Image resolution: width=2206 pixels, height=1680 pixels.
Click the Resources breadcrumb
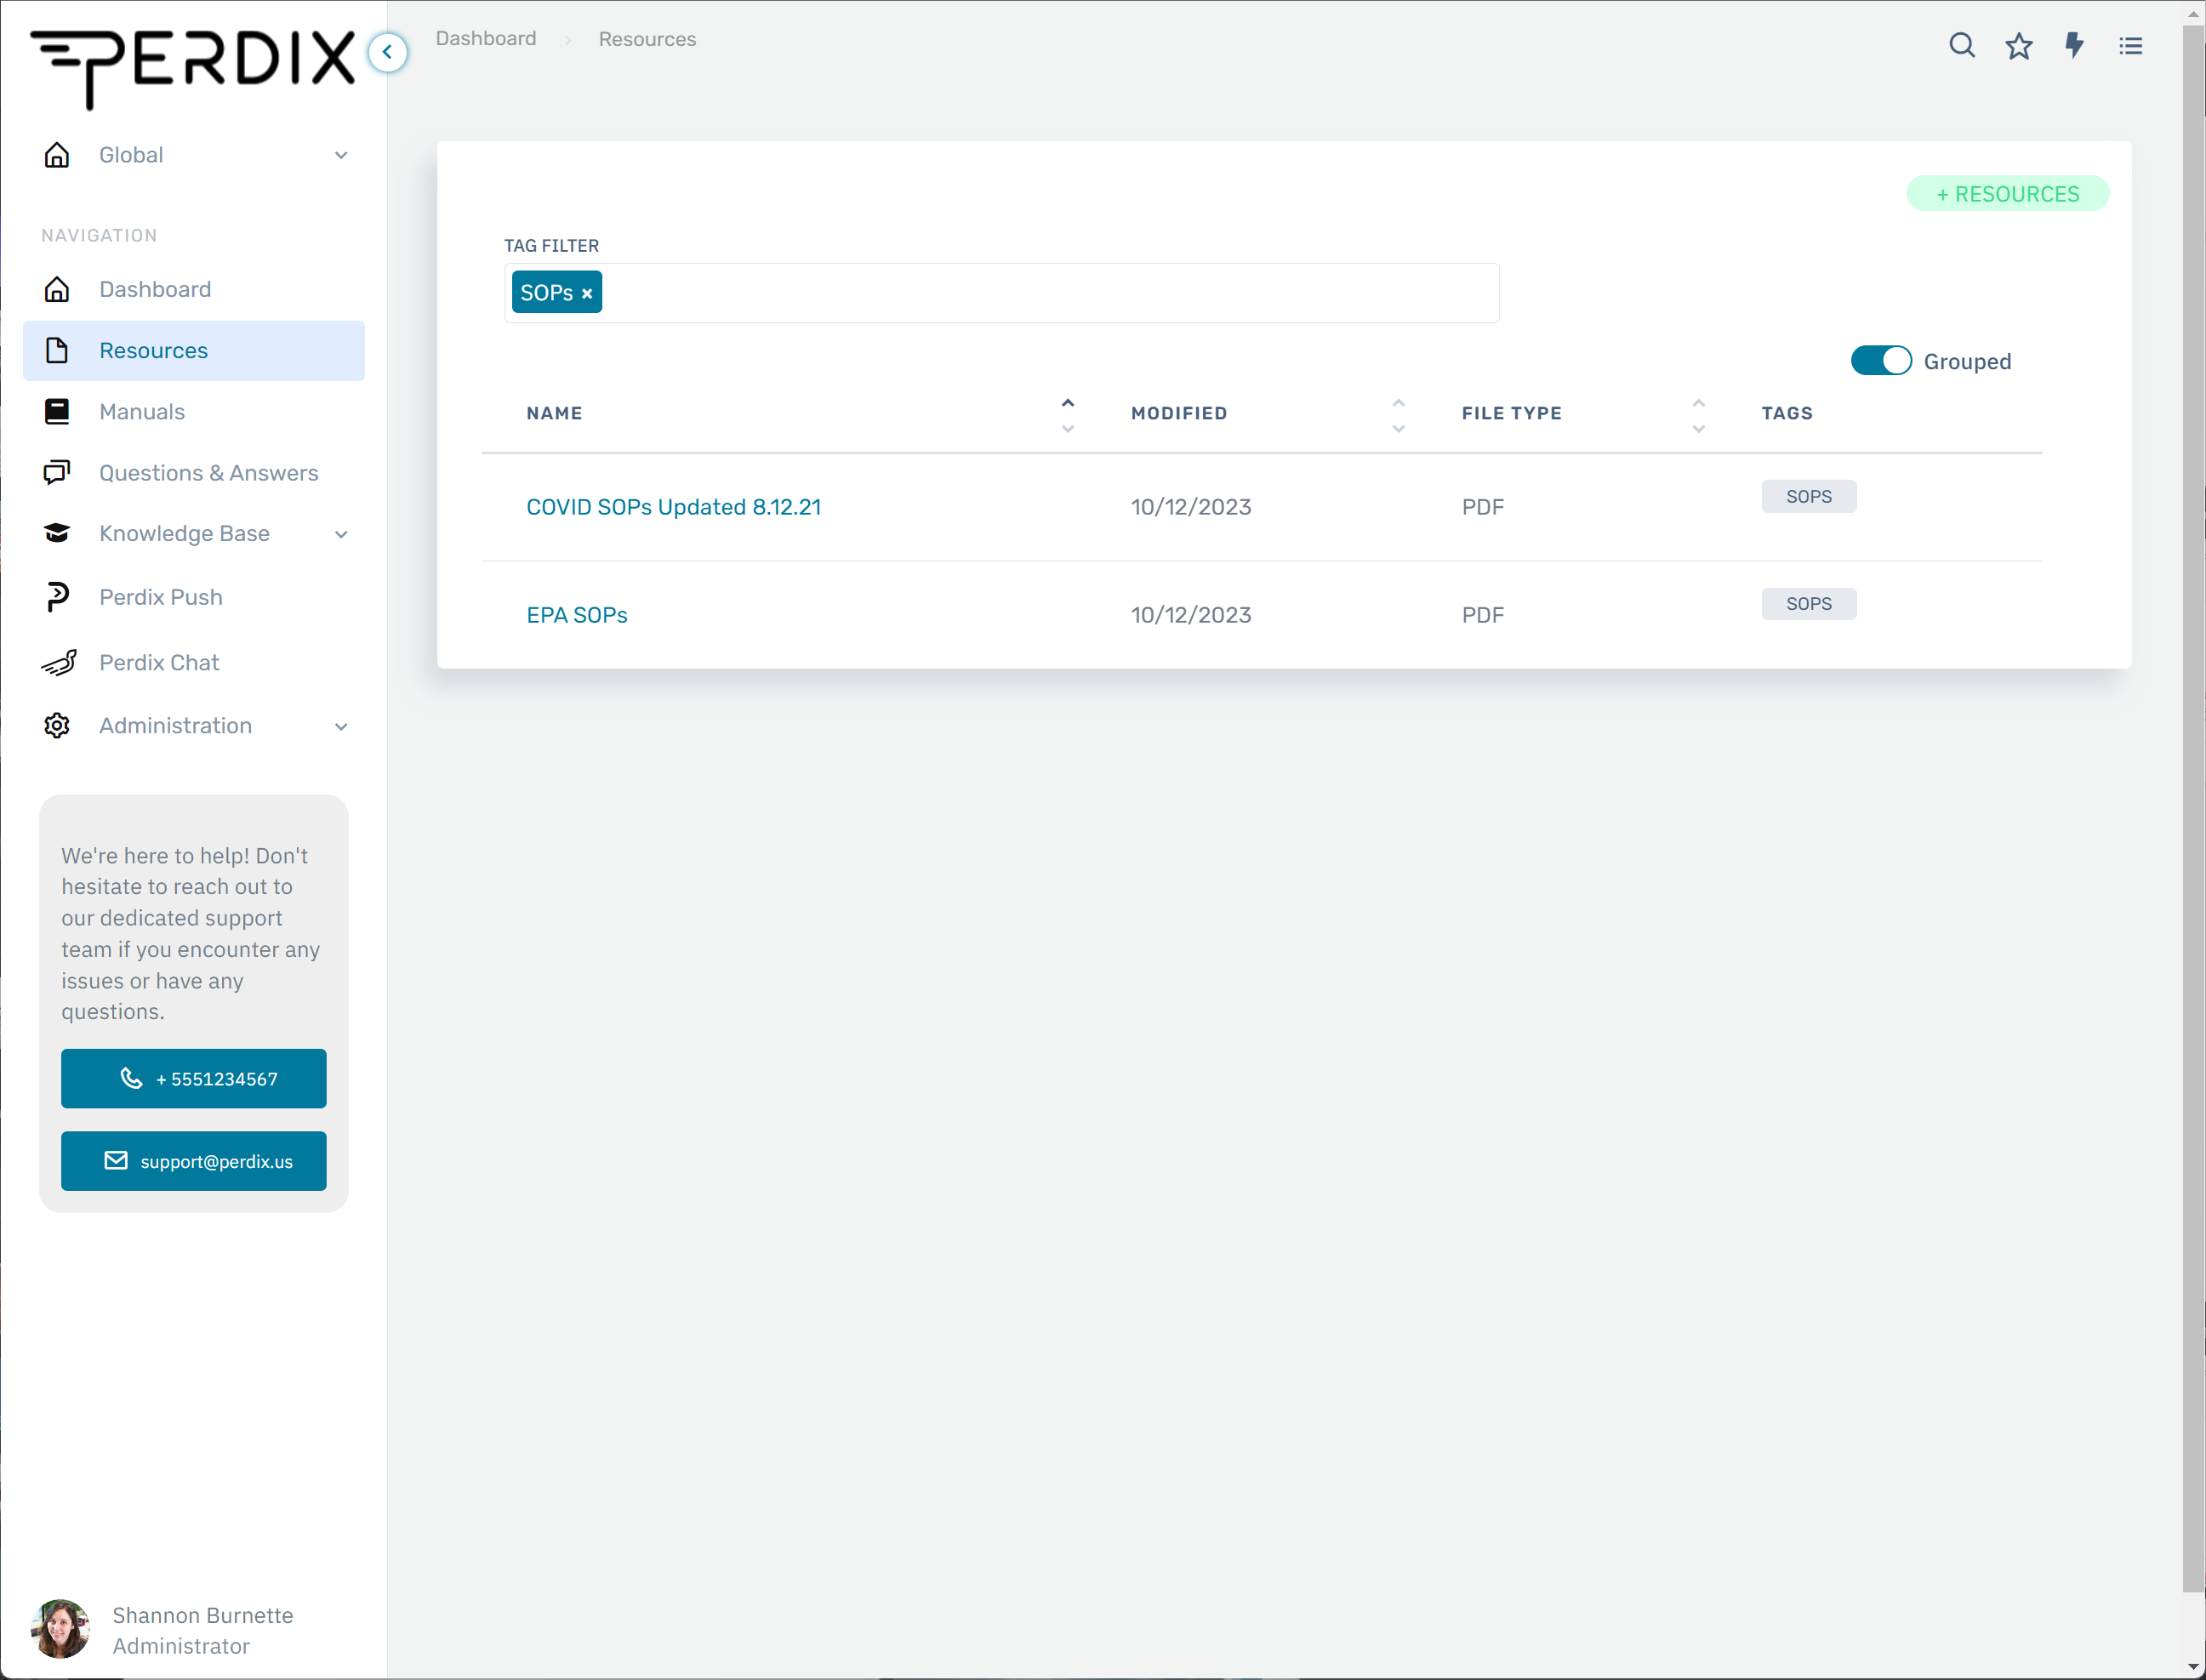pyautogui.click(x=647, y=39)
